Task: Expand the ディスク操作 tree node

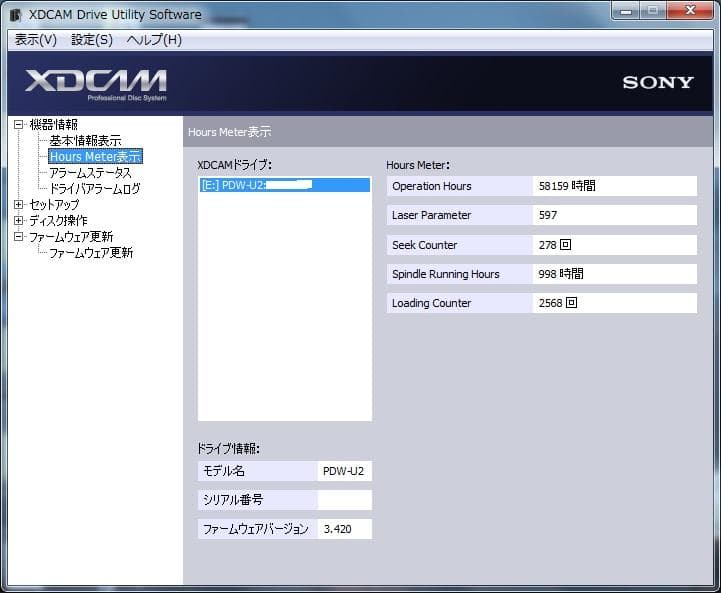Action: coord(18,221)
